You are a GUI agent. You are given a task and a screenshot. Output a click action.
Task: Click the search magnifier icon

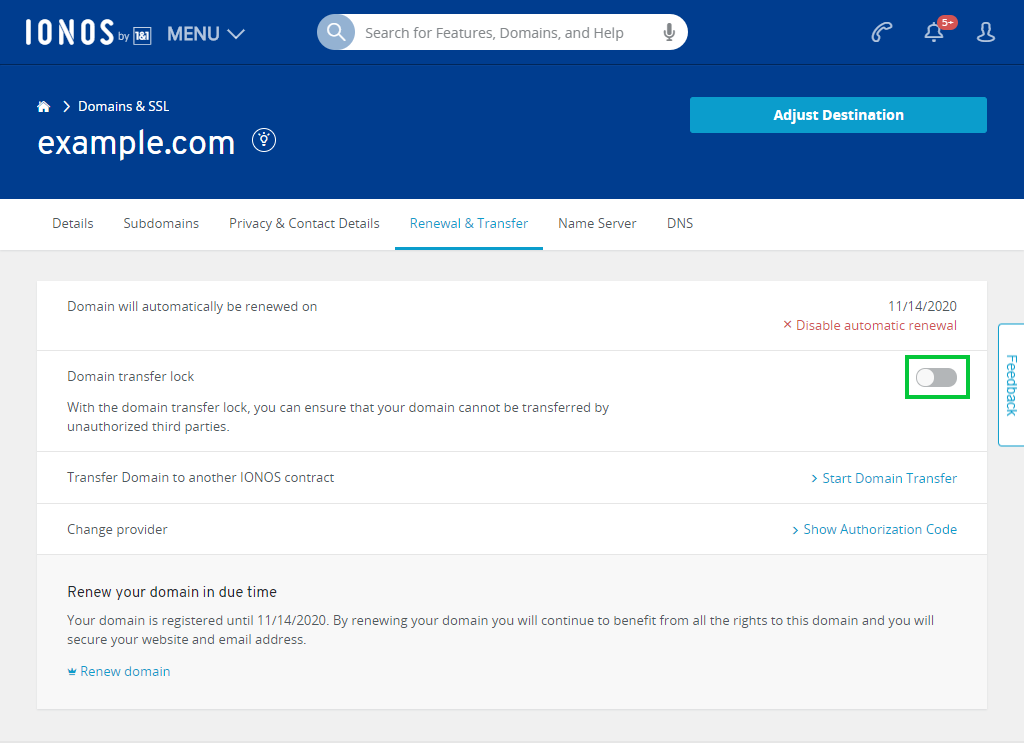click(x=336, y=32)
